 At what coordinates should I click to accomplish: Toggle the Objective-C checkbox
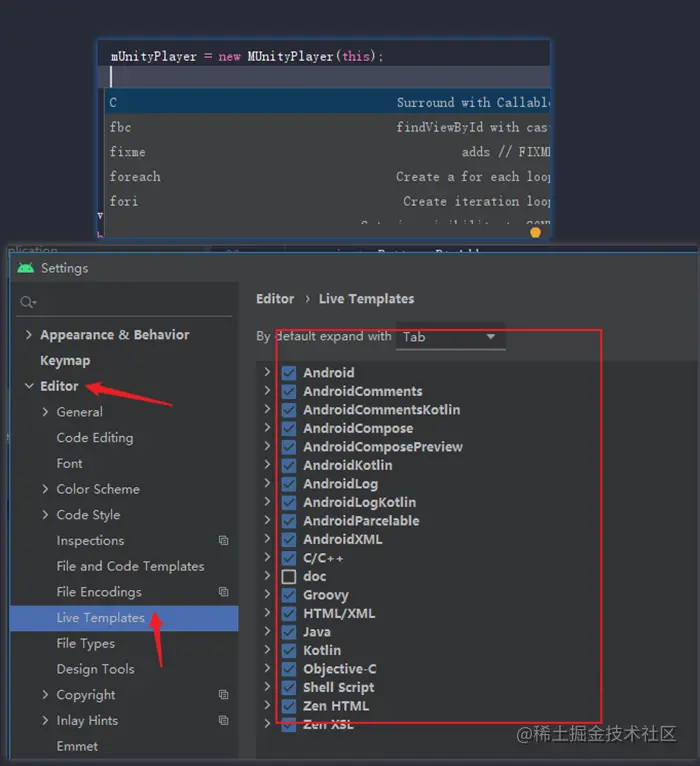[x=289, y=669]
